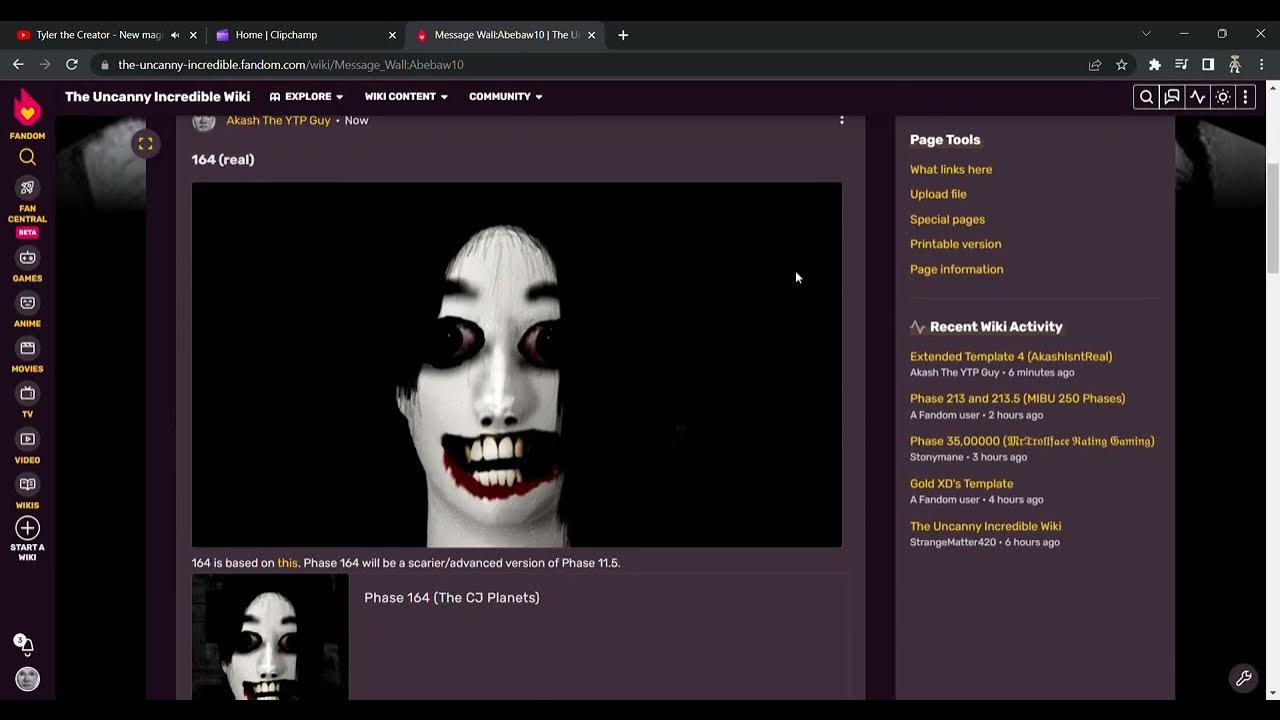Open Upload file link
The image size is (1280, 720).
click(938, 195)
